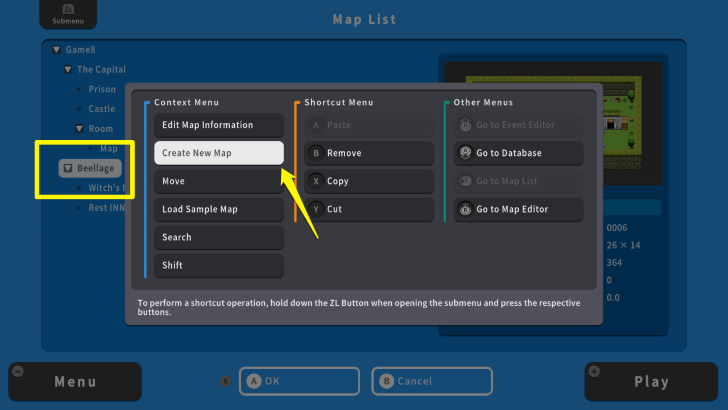Click the Cancel button
The image size is (728, 410).
point(432,381)
